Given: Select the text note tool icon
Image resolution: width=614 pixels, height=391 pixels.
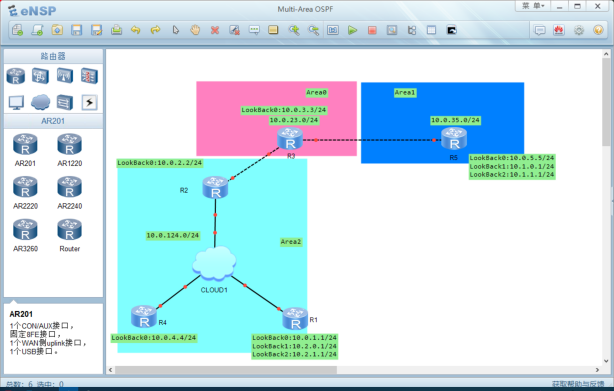Looking at the screenshot, I should (254, 30).
